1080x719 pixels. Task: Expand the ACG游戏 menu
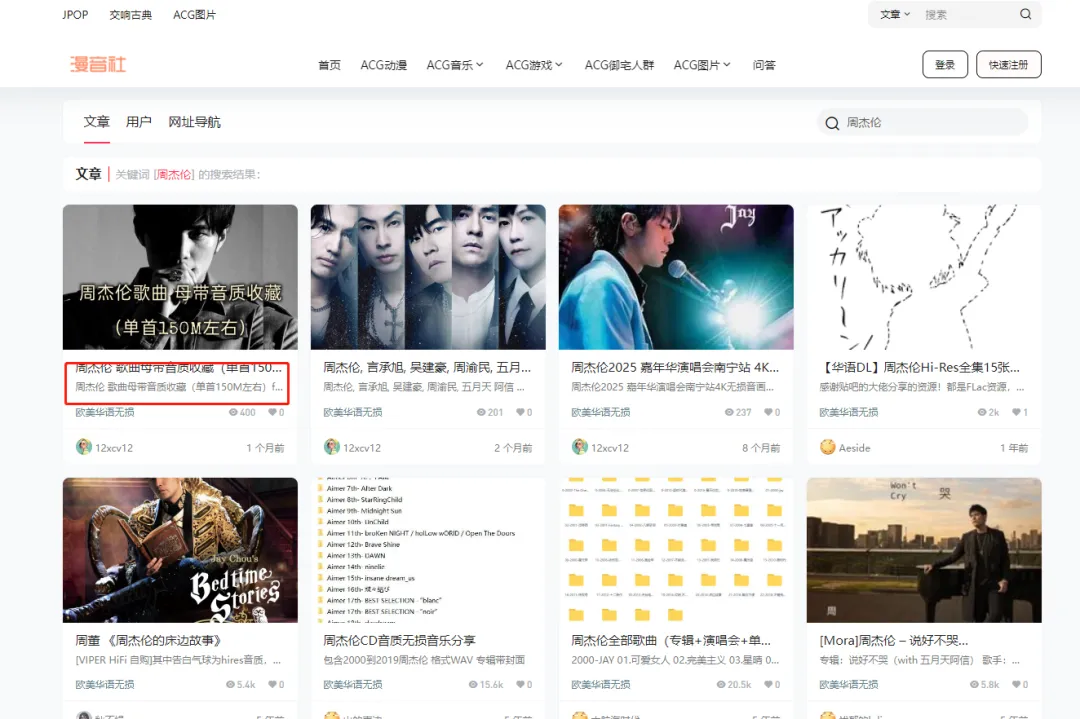point(534,65)
